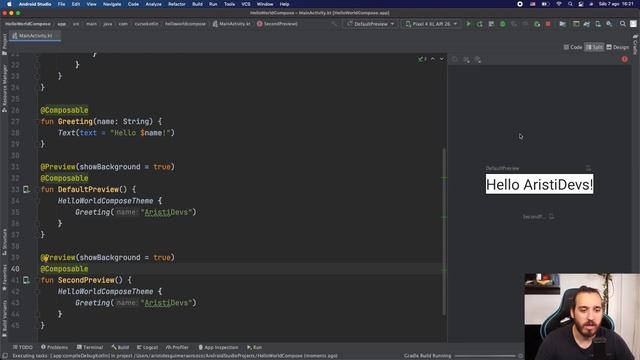The image size is (640, 360).
Task: Open the AVD Manager device icon
Action: (598, 24)
